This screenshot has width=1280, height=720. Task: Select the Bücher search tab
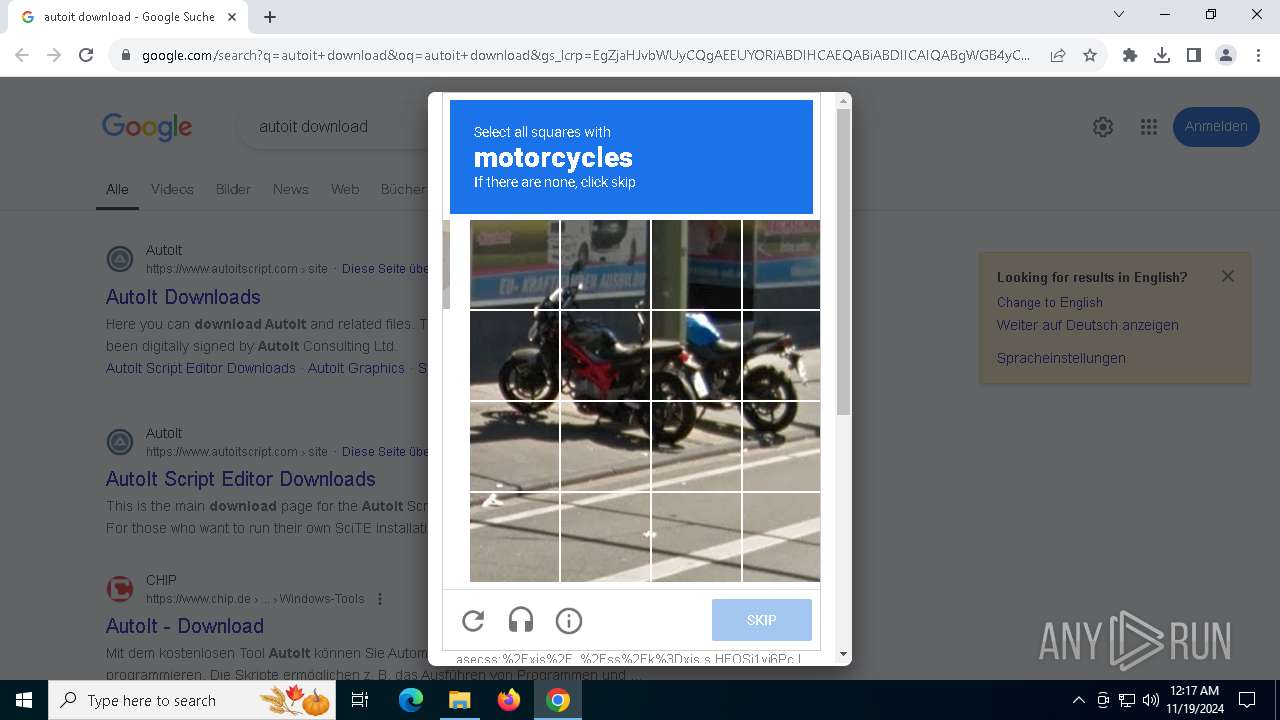[x=403, y=189]
